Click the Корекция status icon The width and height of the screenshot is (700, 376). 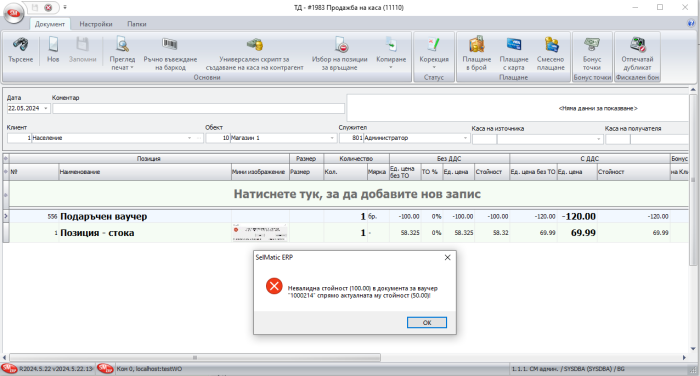pyautogui.click(x=434, y=45)
